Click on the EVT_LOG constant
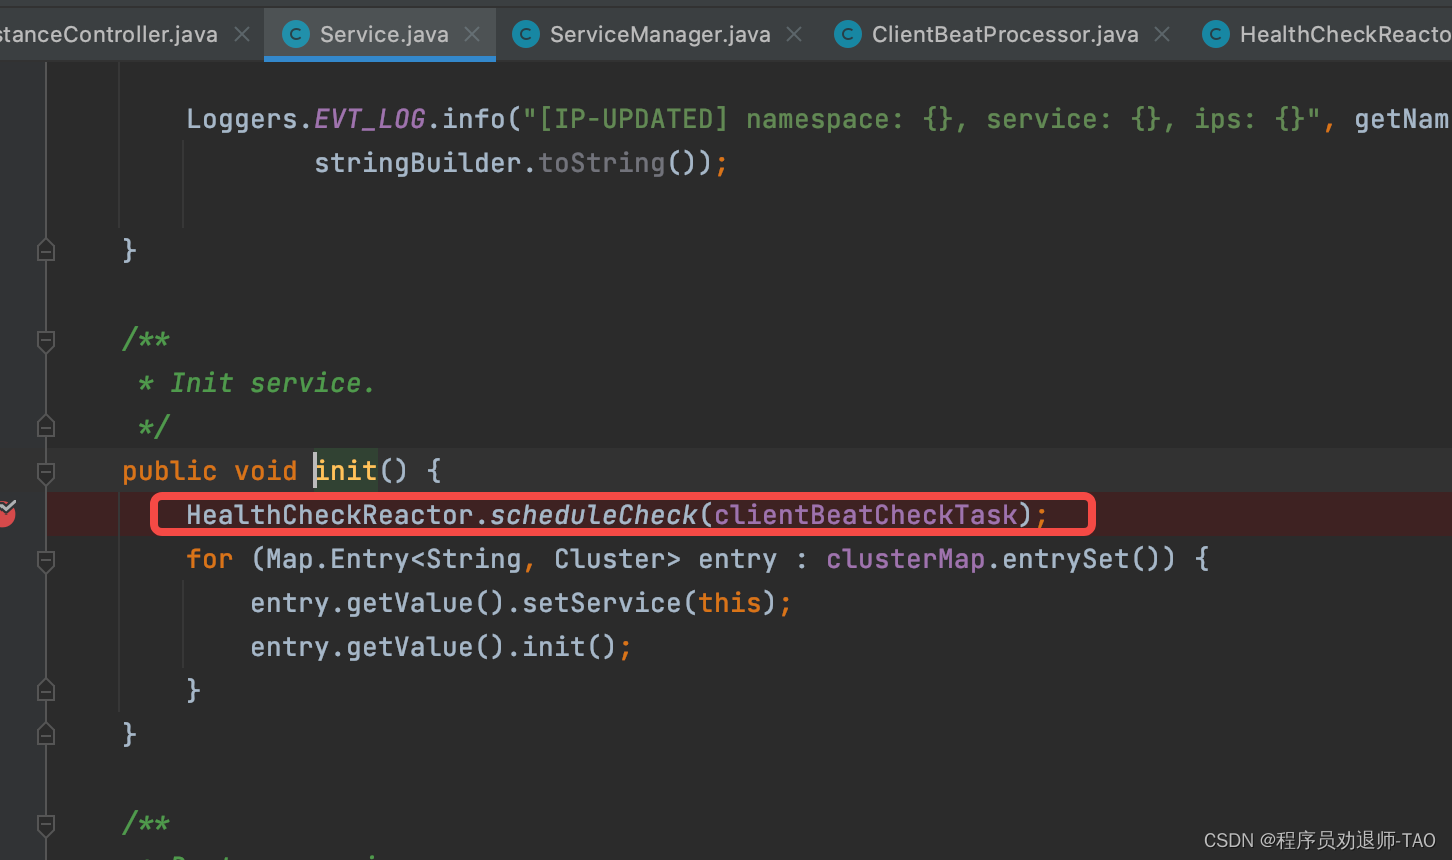The height and width of the screenshot is (860, 1452). 370,119
